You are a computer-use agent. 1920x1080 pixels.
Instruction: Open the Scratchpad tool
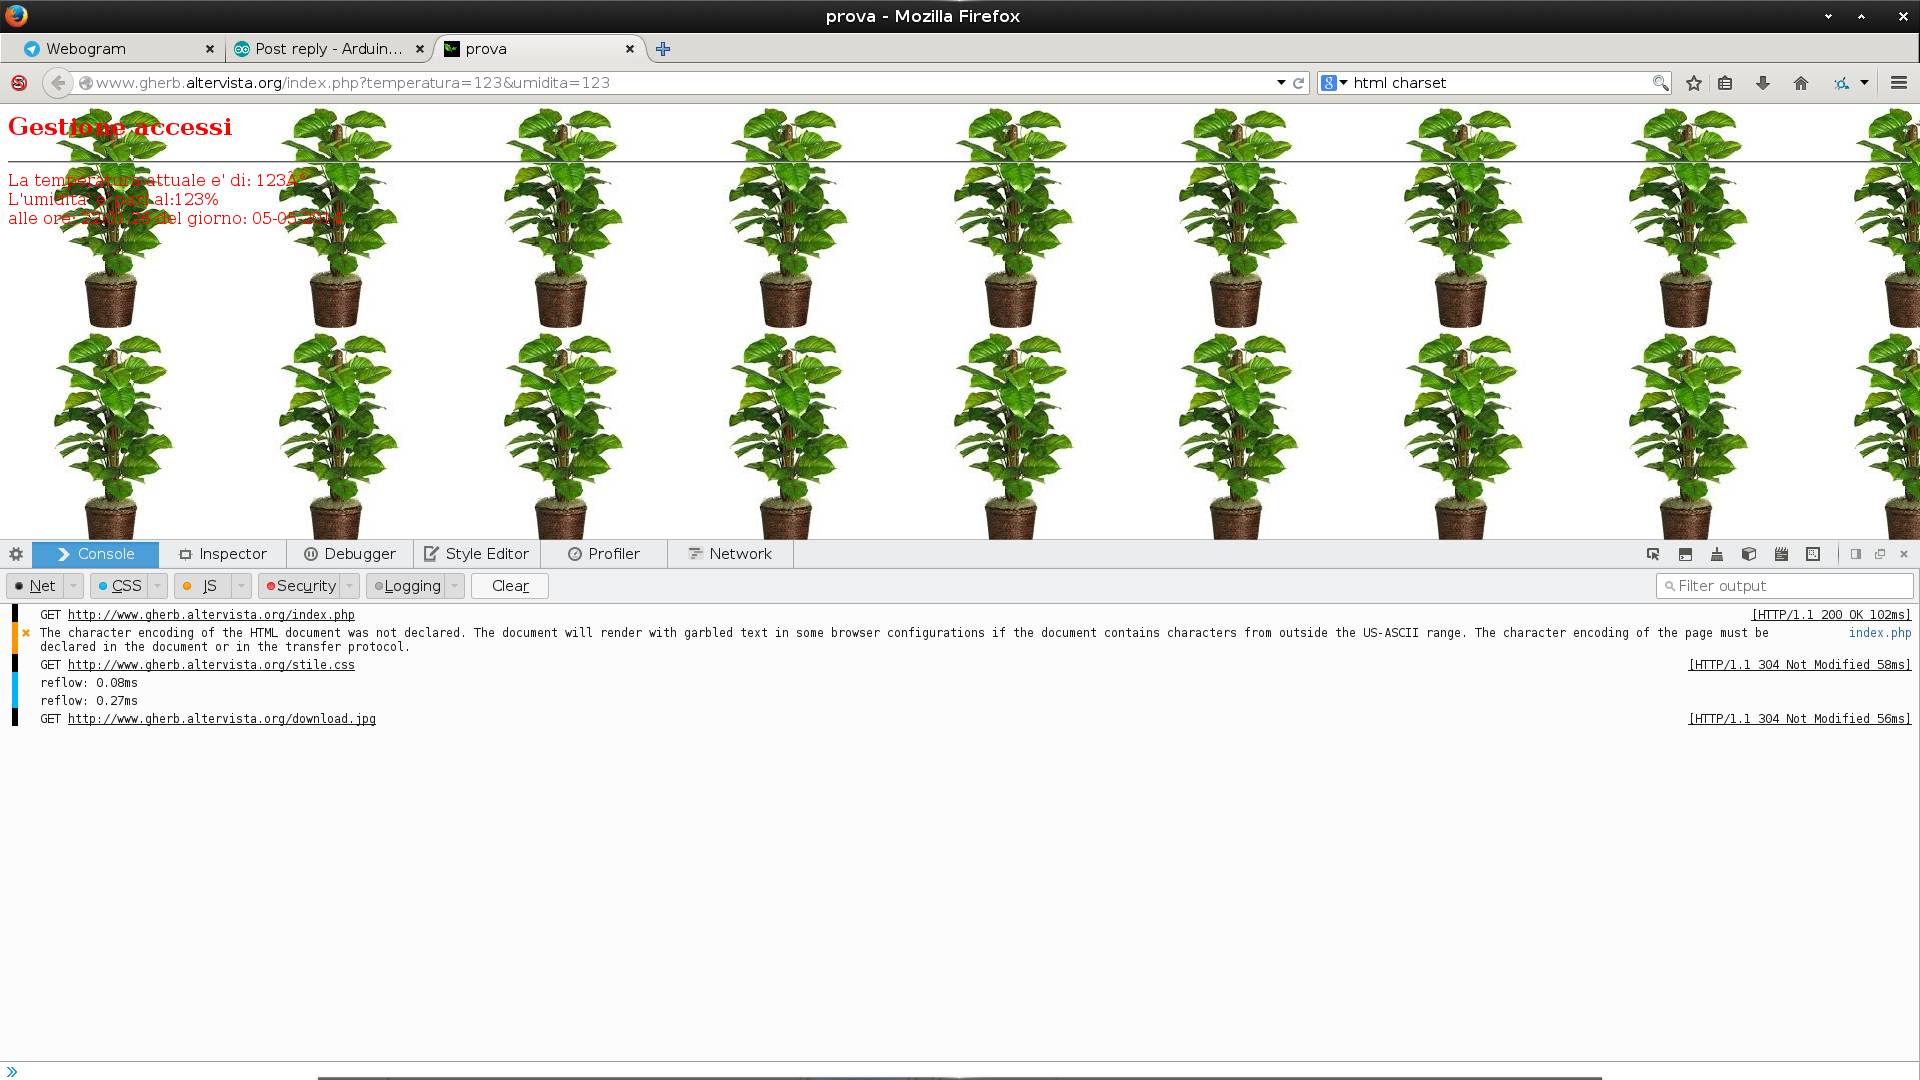(x=1781, y=554)
